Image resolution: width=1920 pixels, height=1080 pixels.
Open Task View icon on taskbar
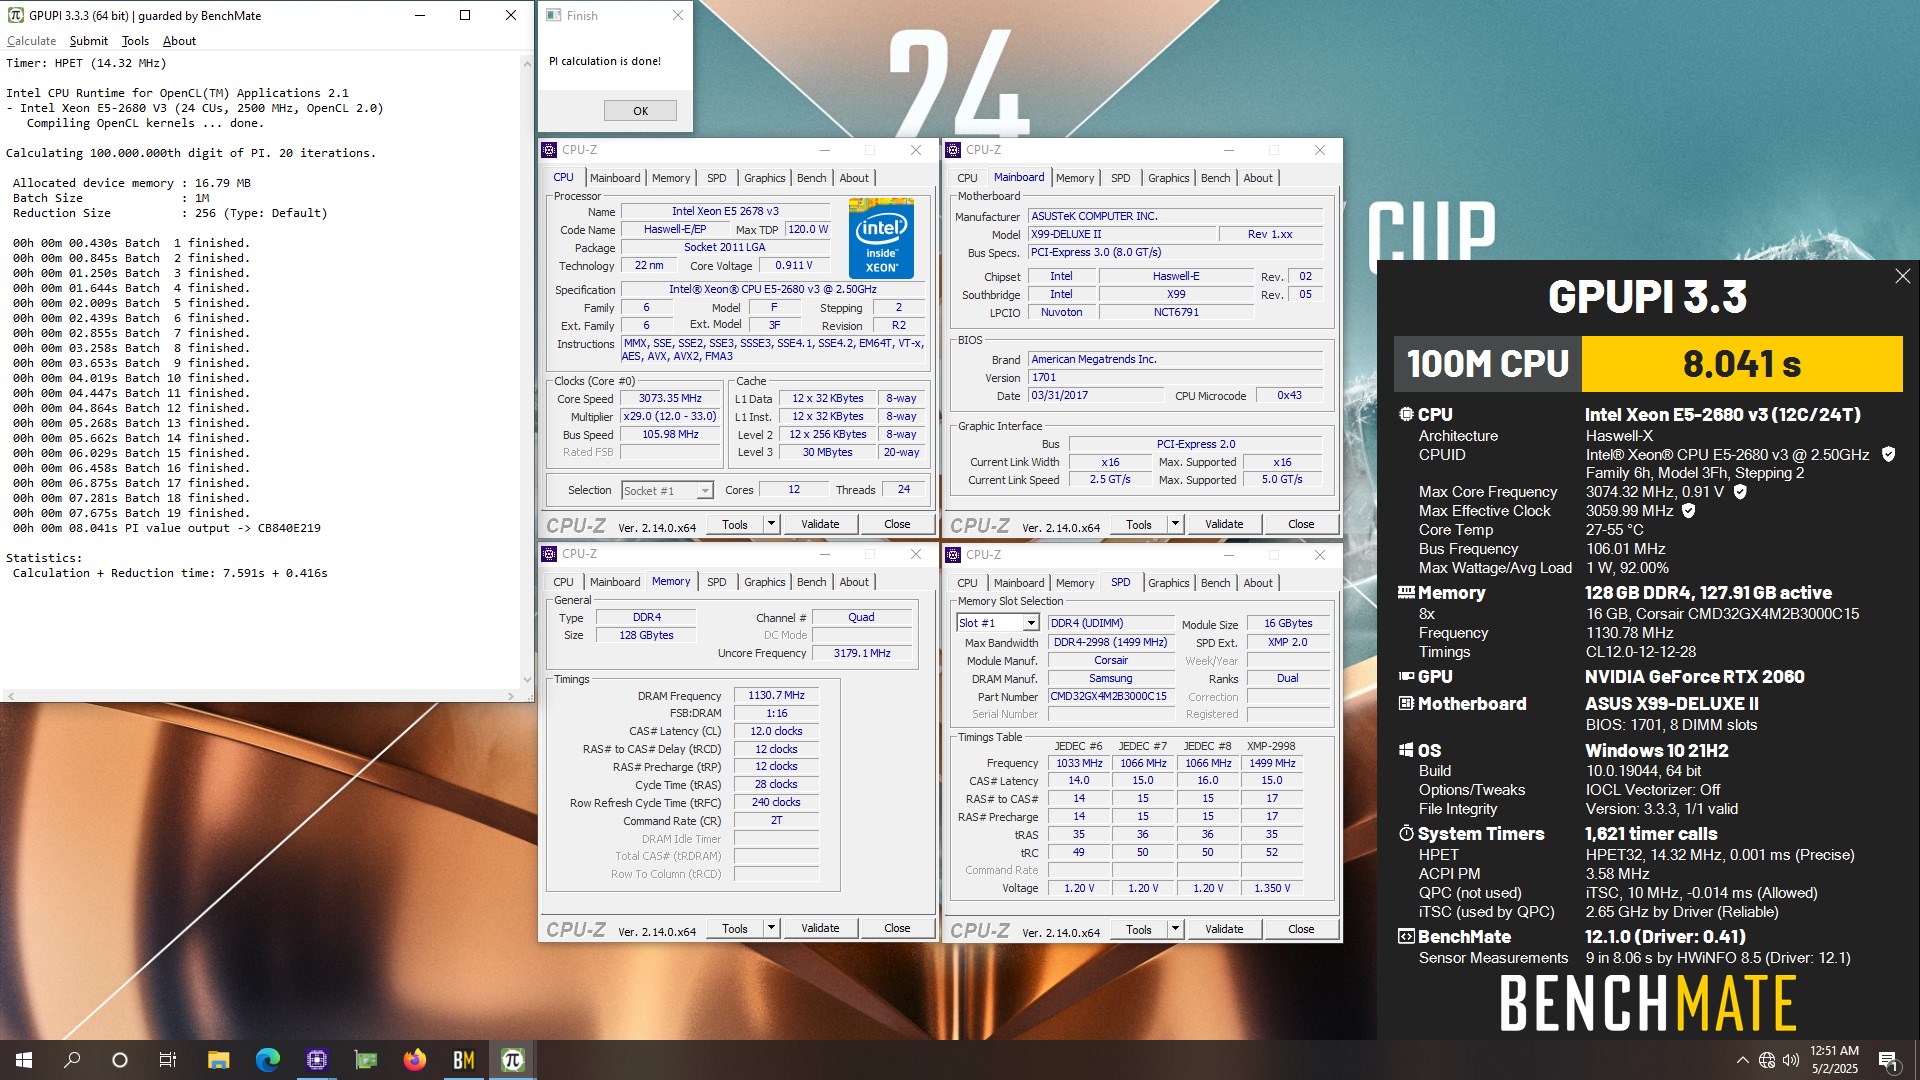168,1060
